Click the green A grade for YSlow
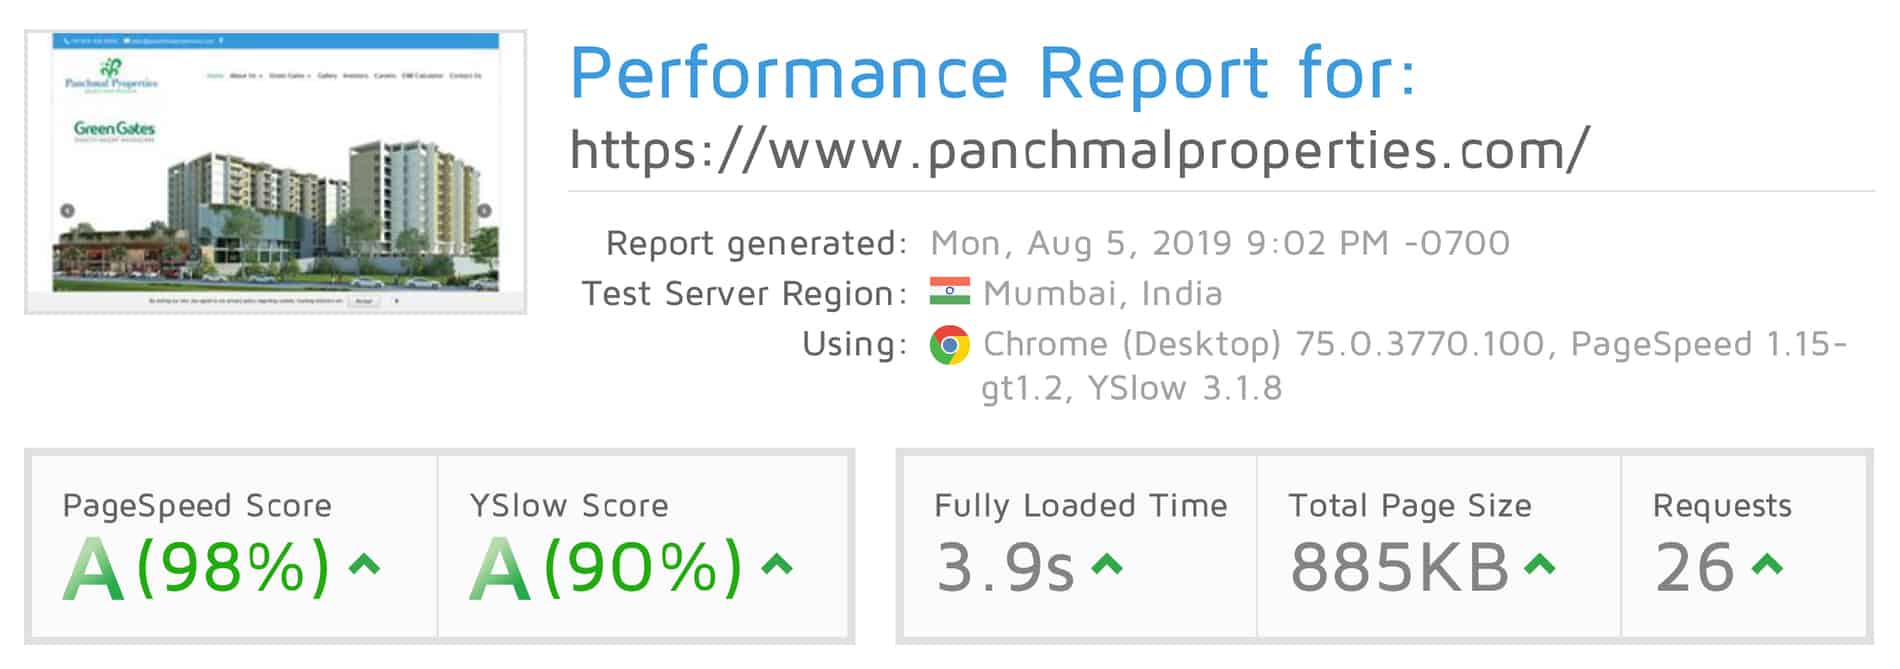Image resolution: width=1900 pixels, height=669 pixels. [500, 568]
